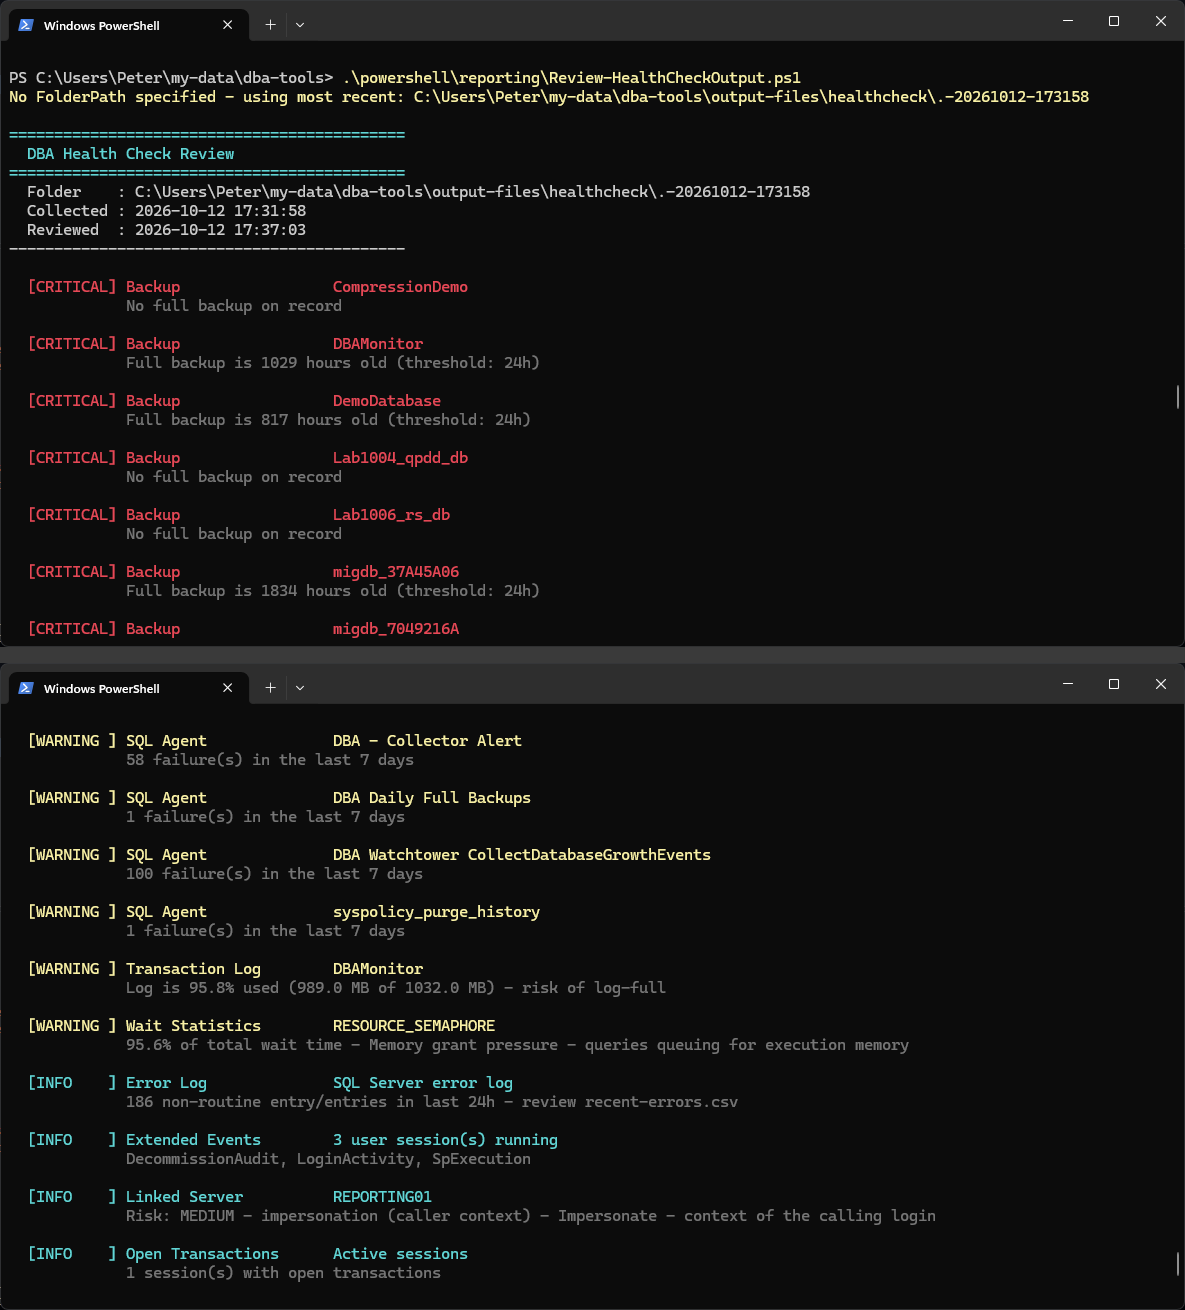The height and width of the screenshot is (1310, 1185).
Task: Click the RESOURCE_SEMAPHORE wait type
Action: pos(414,1026)
